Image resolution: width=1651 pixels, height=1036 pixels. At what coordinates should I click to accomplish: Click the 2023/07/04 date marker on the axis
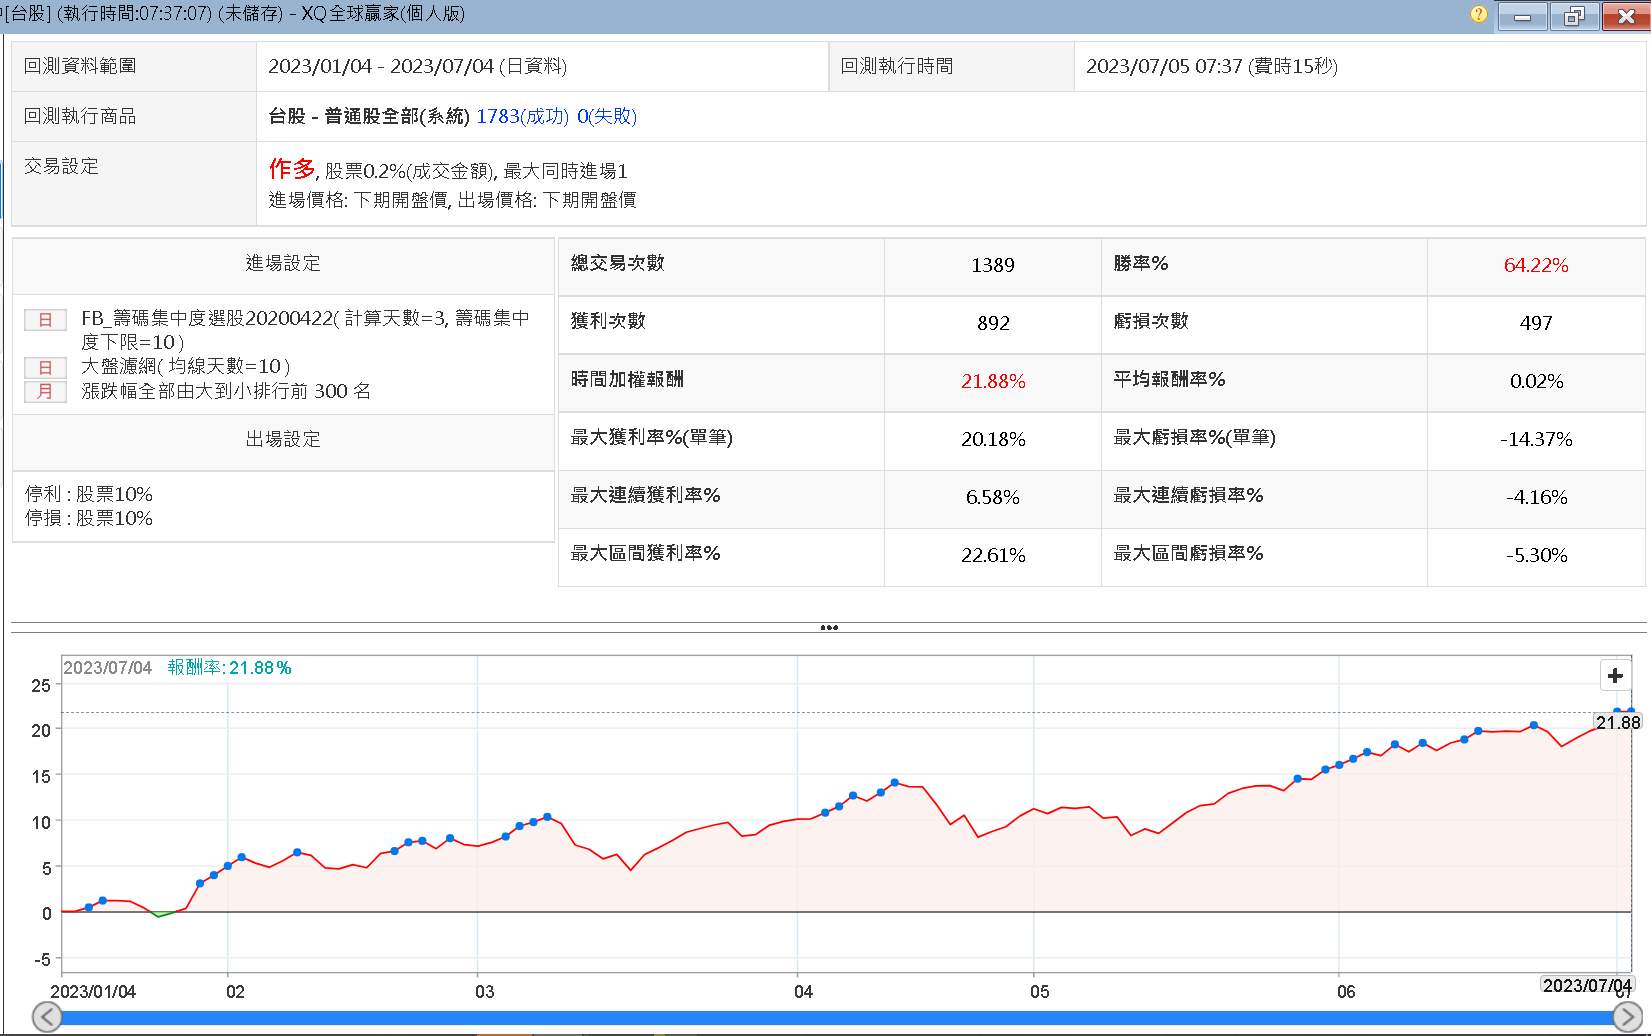tap(1586, 986)
